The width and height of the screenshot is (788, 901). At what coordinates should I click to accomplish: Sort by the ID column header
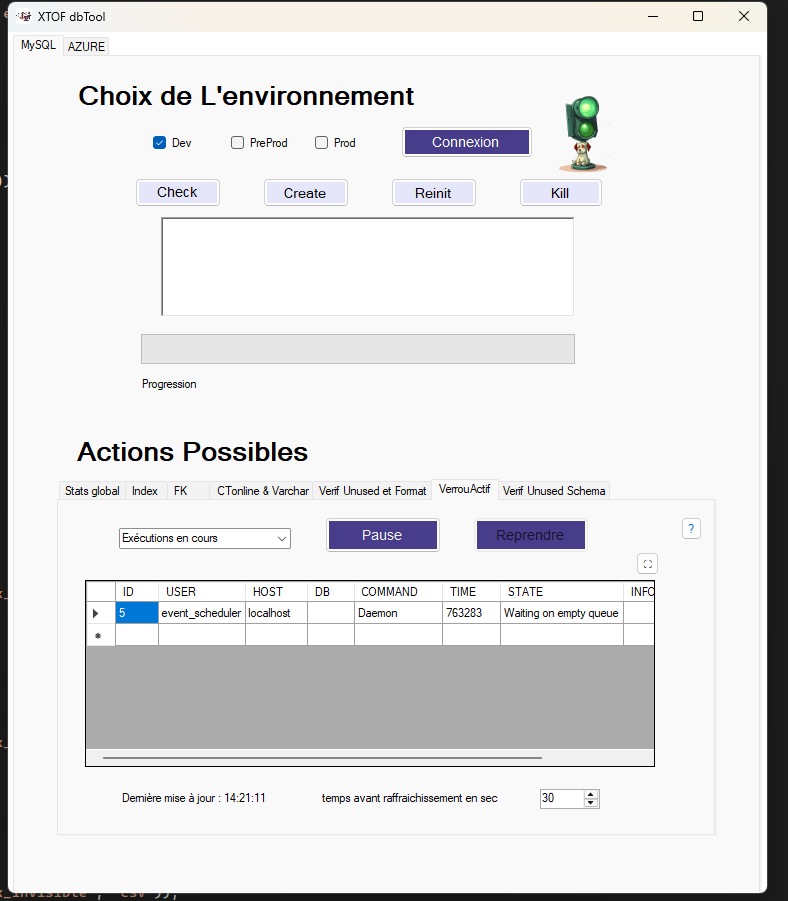(x=137, y=591)
